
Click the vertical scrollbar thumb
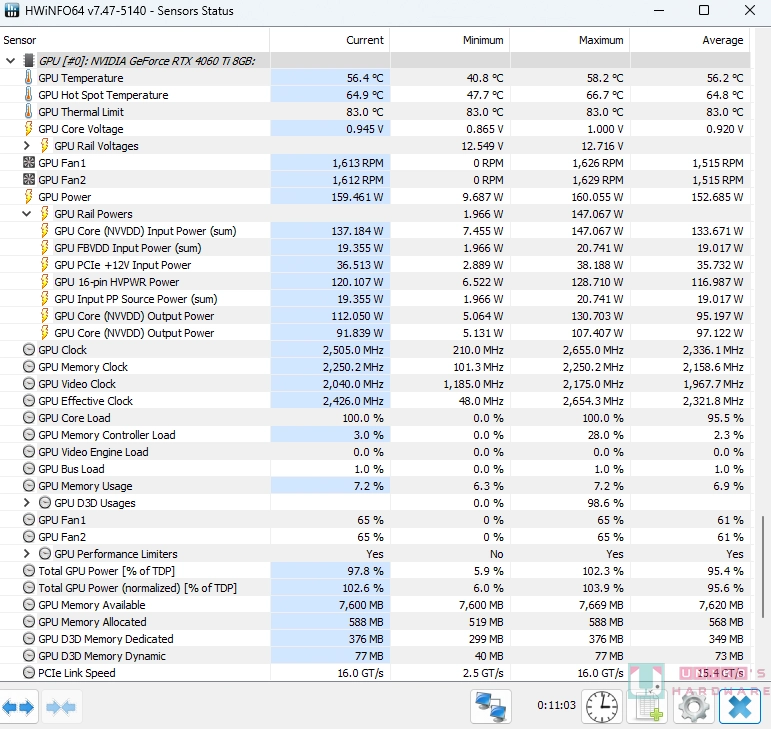point(763,567)
